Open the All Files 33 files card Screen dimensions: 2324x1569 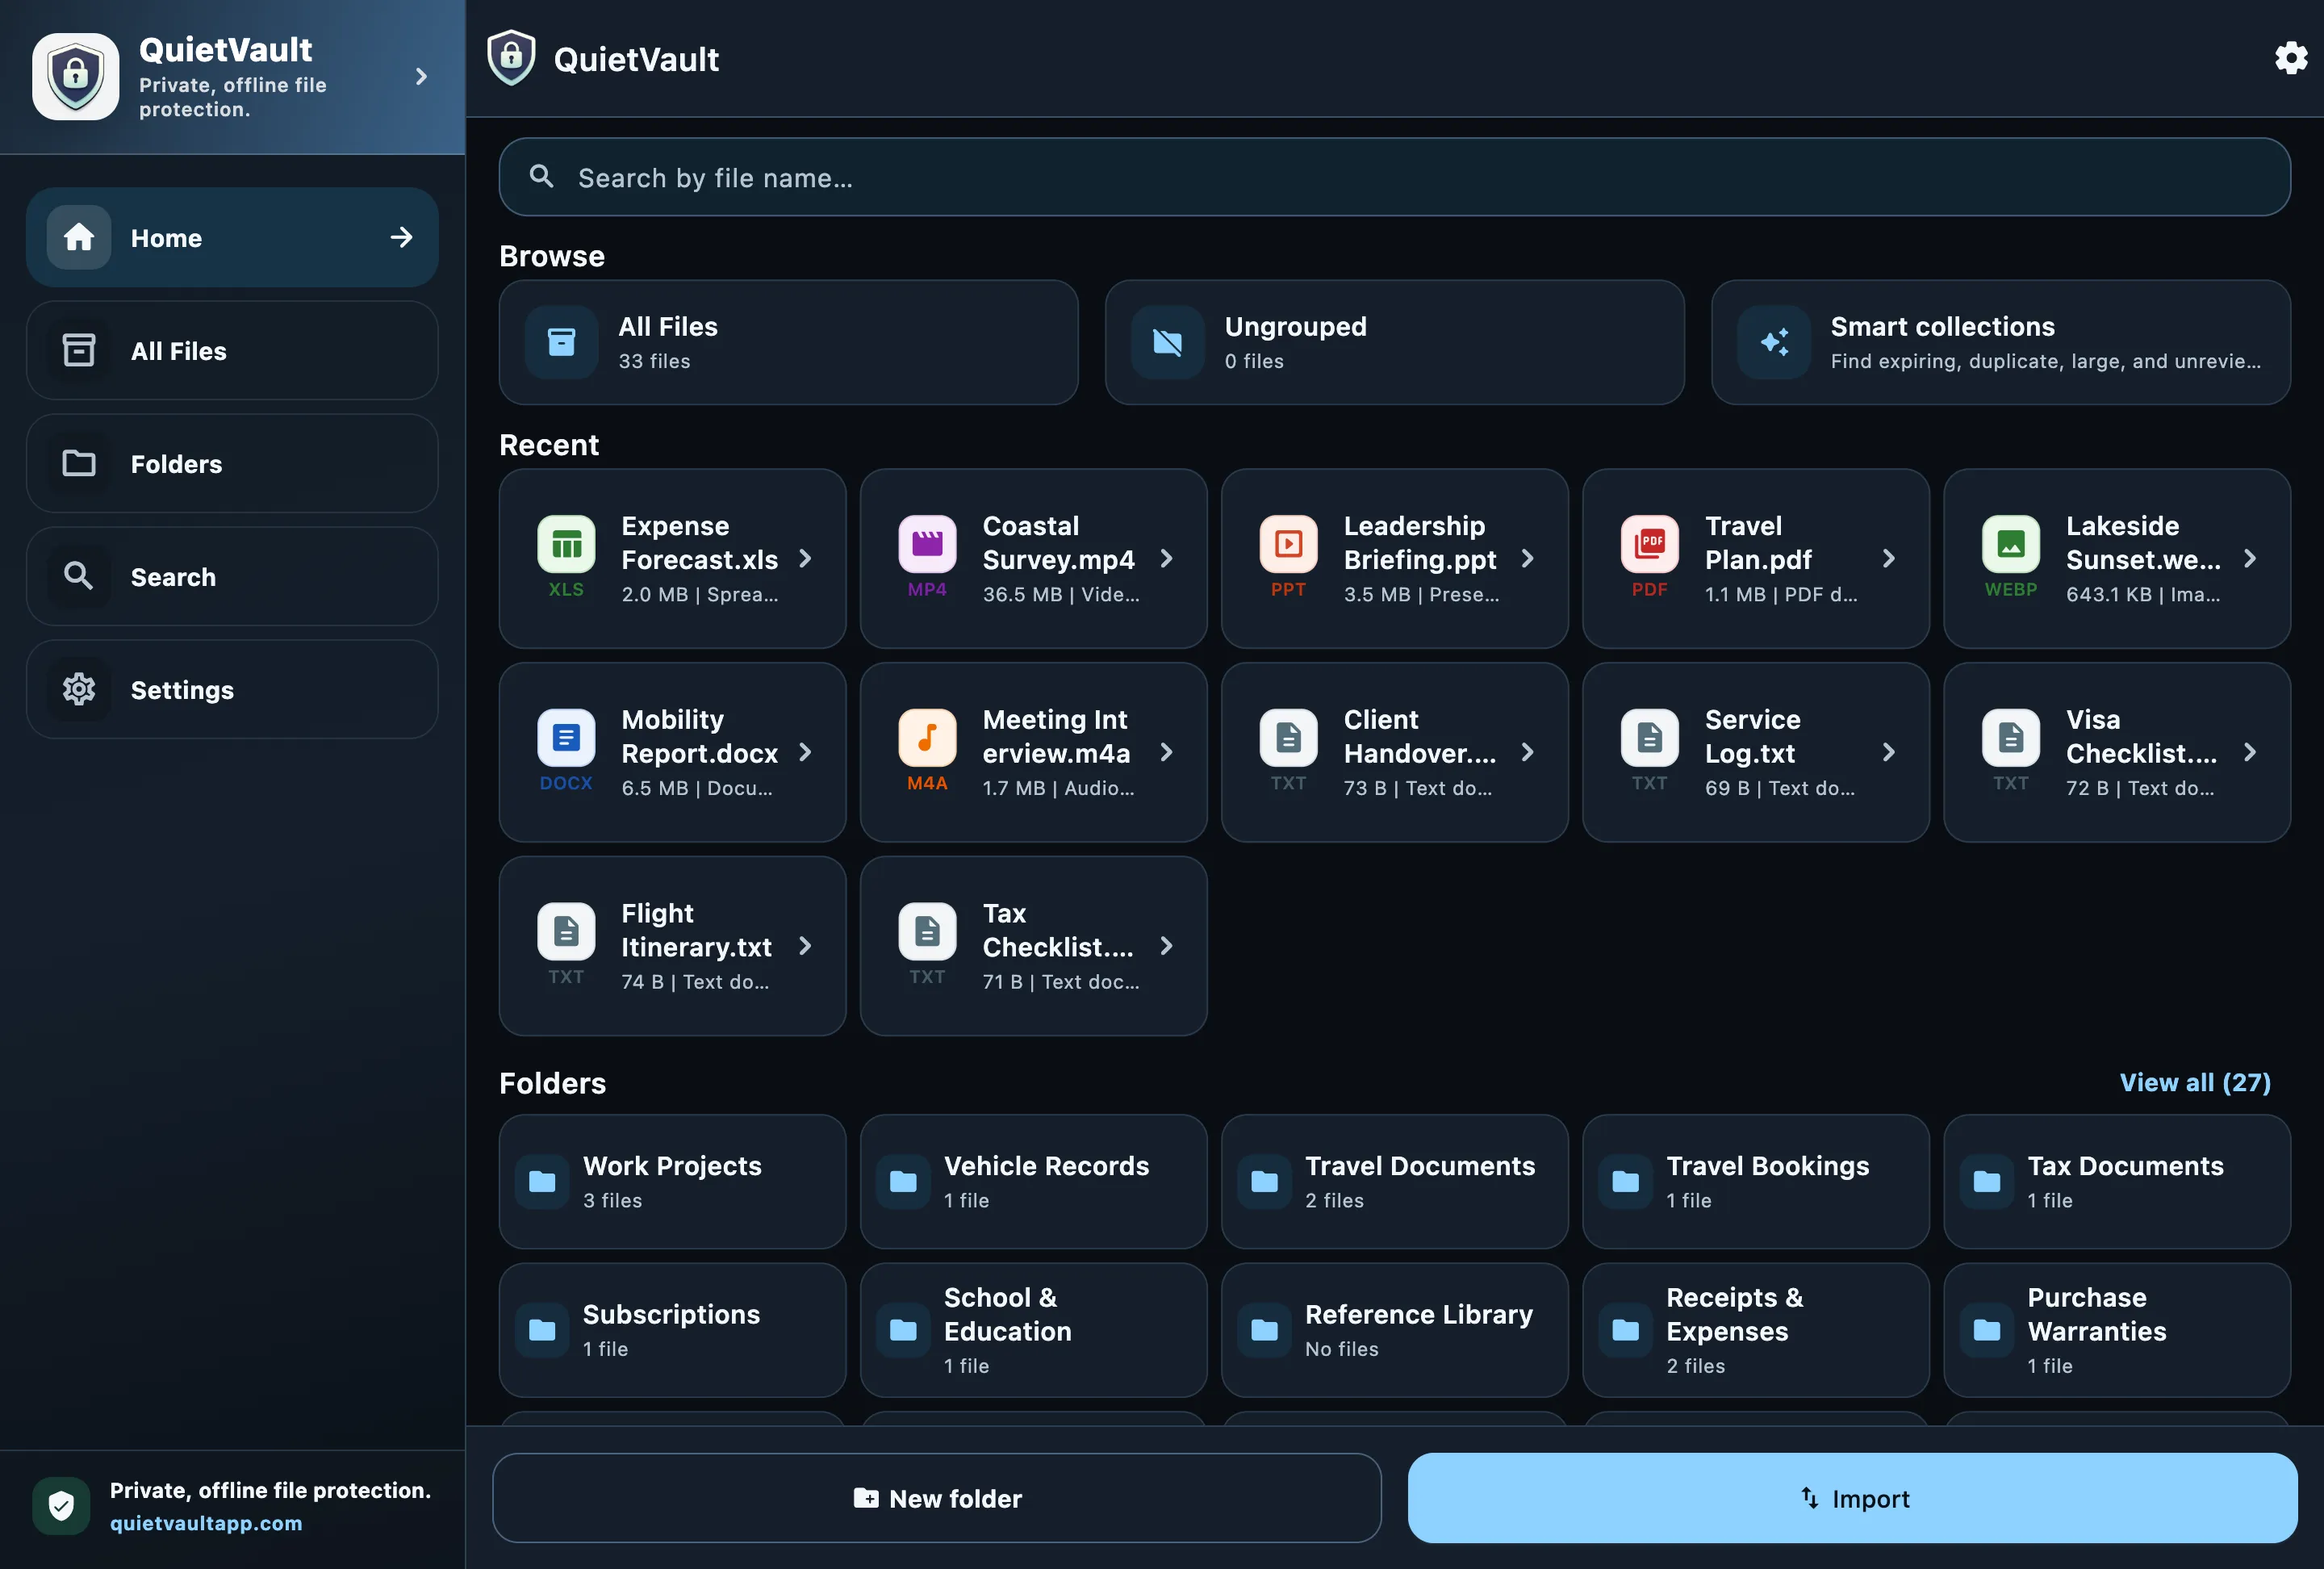pyautogui.click(x=788, y=343)
